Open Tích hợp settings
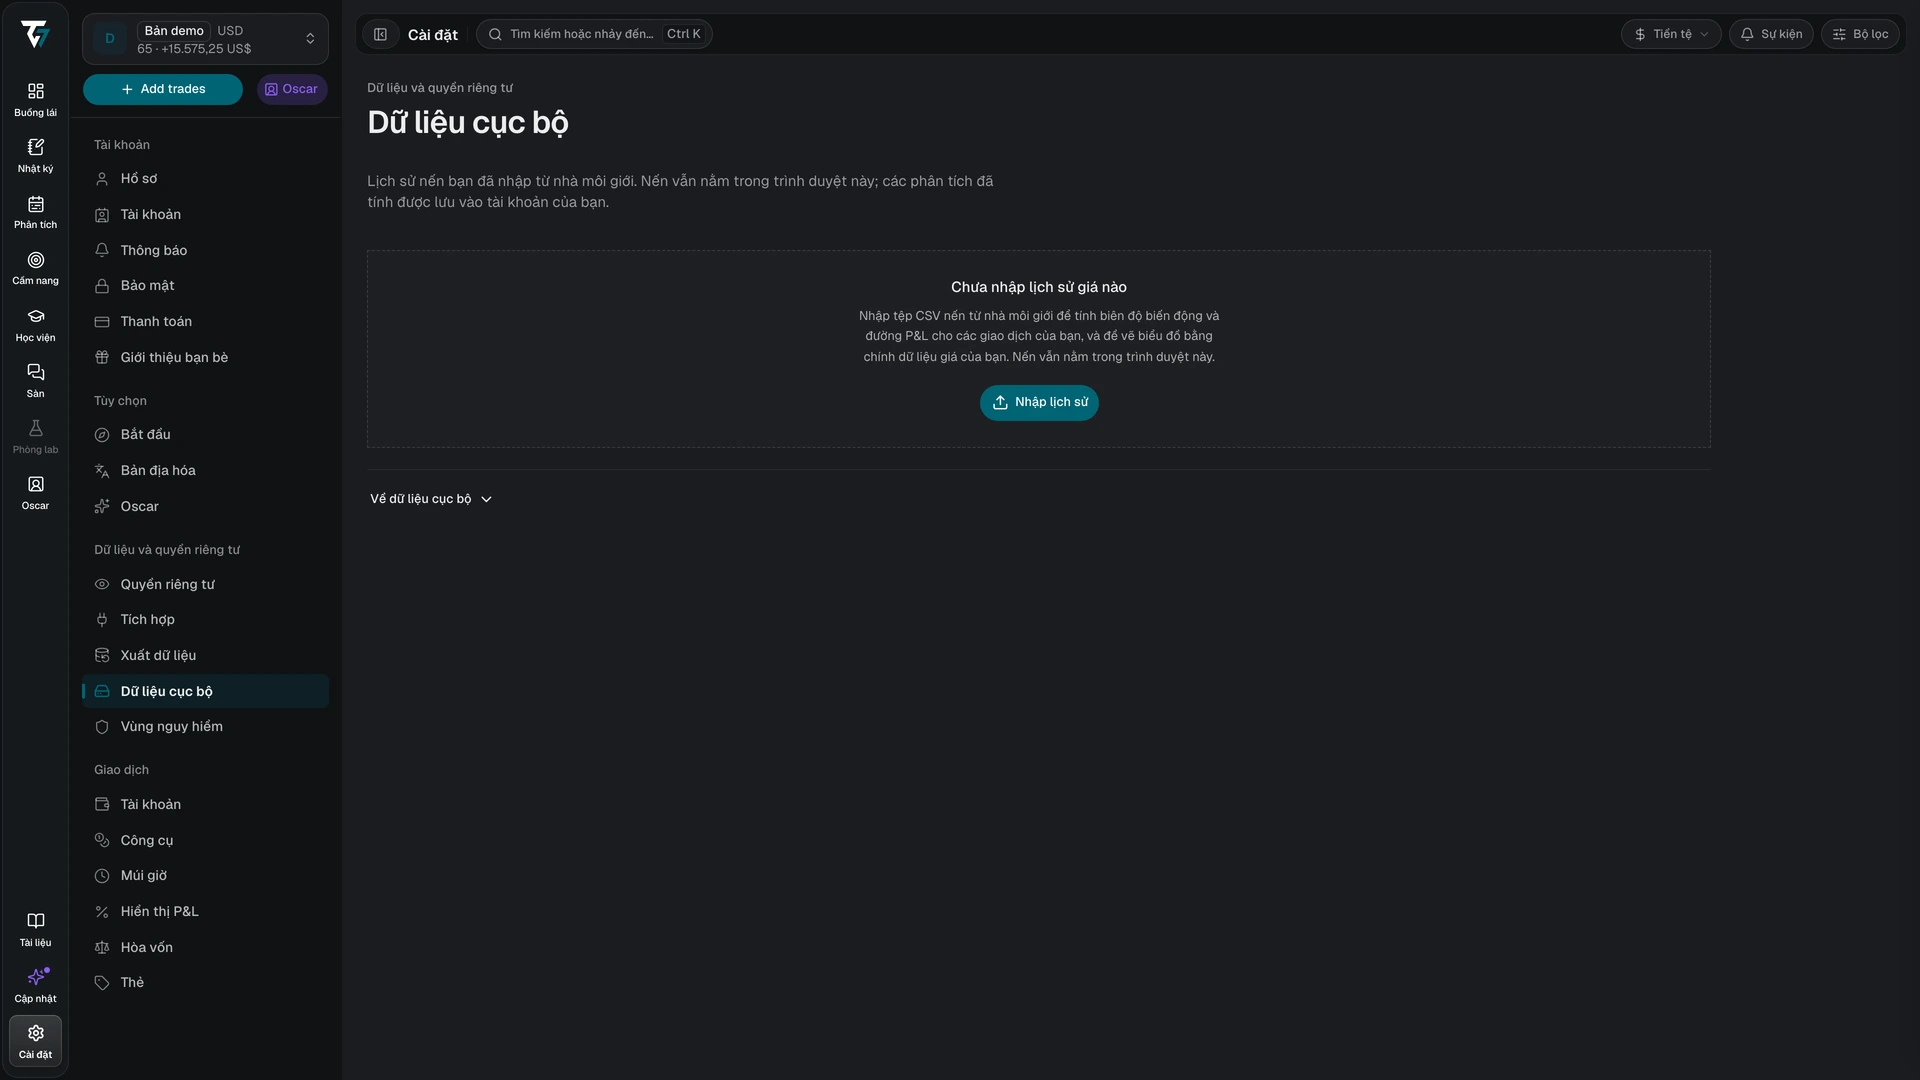This screenshot has width=1920, height=1080. tap(205, 620)
